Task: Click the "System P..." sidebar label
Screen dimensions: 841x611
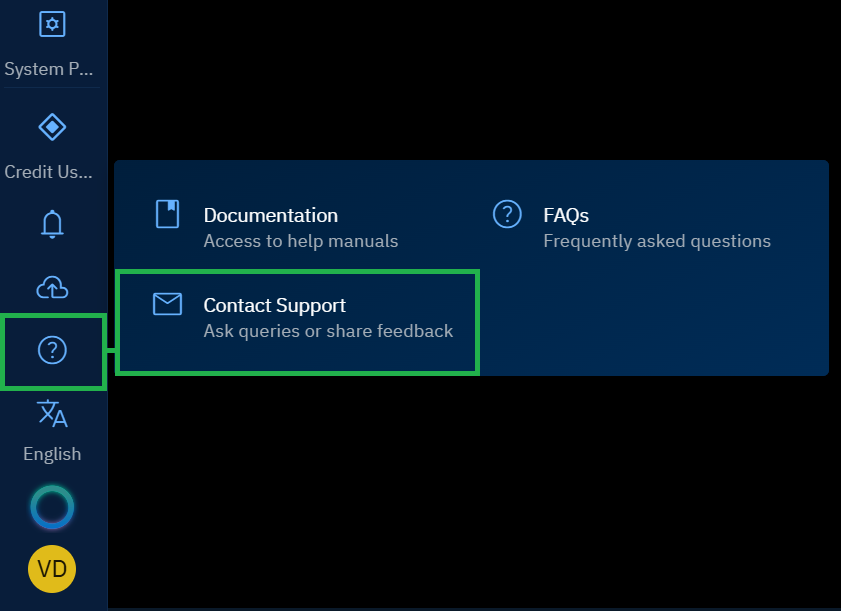Action: (x=48, y=70)
